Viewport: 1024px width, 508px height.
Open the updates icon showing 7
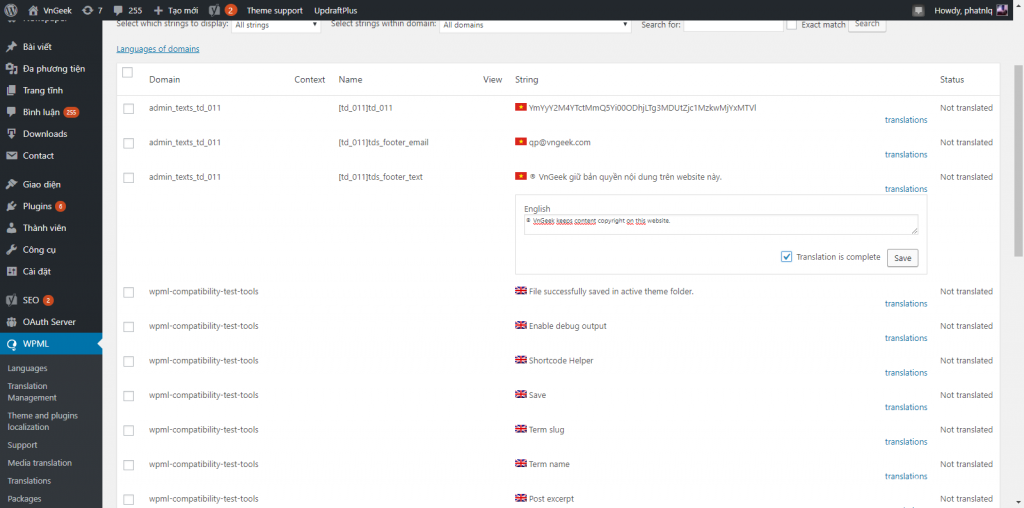88,10
